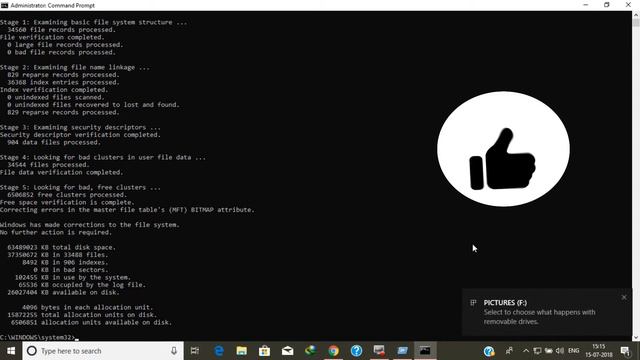Image resolution: width=640 pixels, height=360 pixels.
Task: Close the Administrator Command Prompt window
Action: pos(628,5)
